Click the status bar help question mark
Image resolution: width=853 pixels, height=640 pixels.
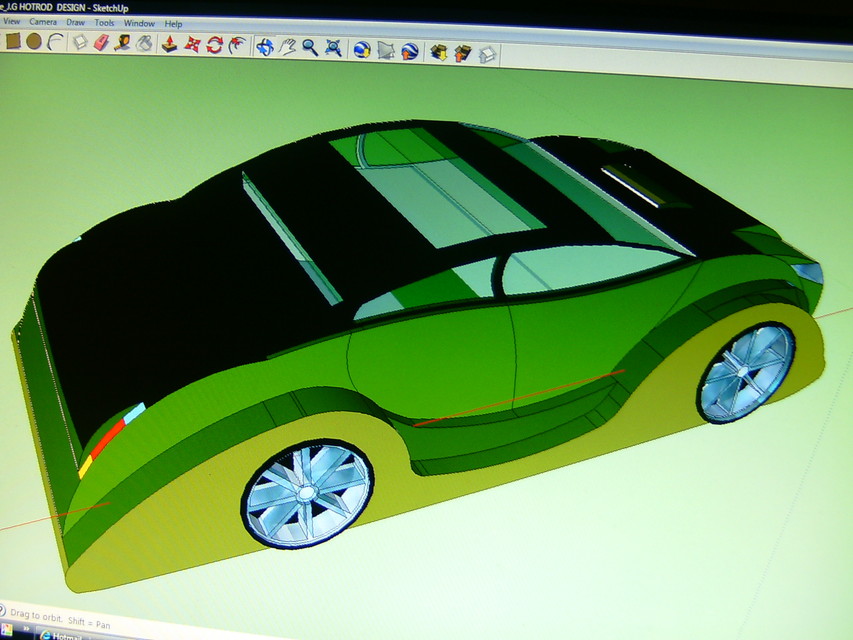coord(4,607)
